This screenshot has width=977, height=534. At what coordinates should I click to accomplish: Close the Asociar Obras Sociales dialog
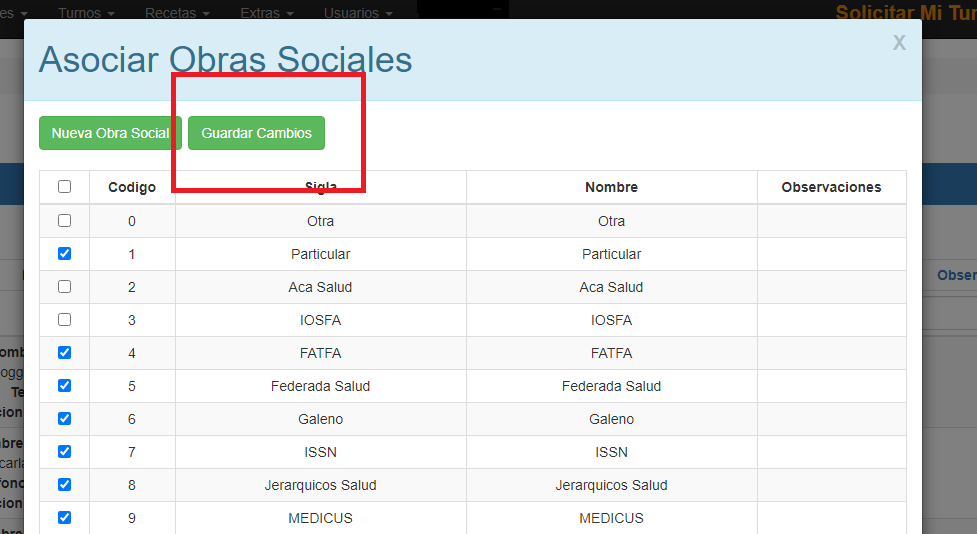(899, 42)
